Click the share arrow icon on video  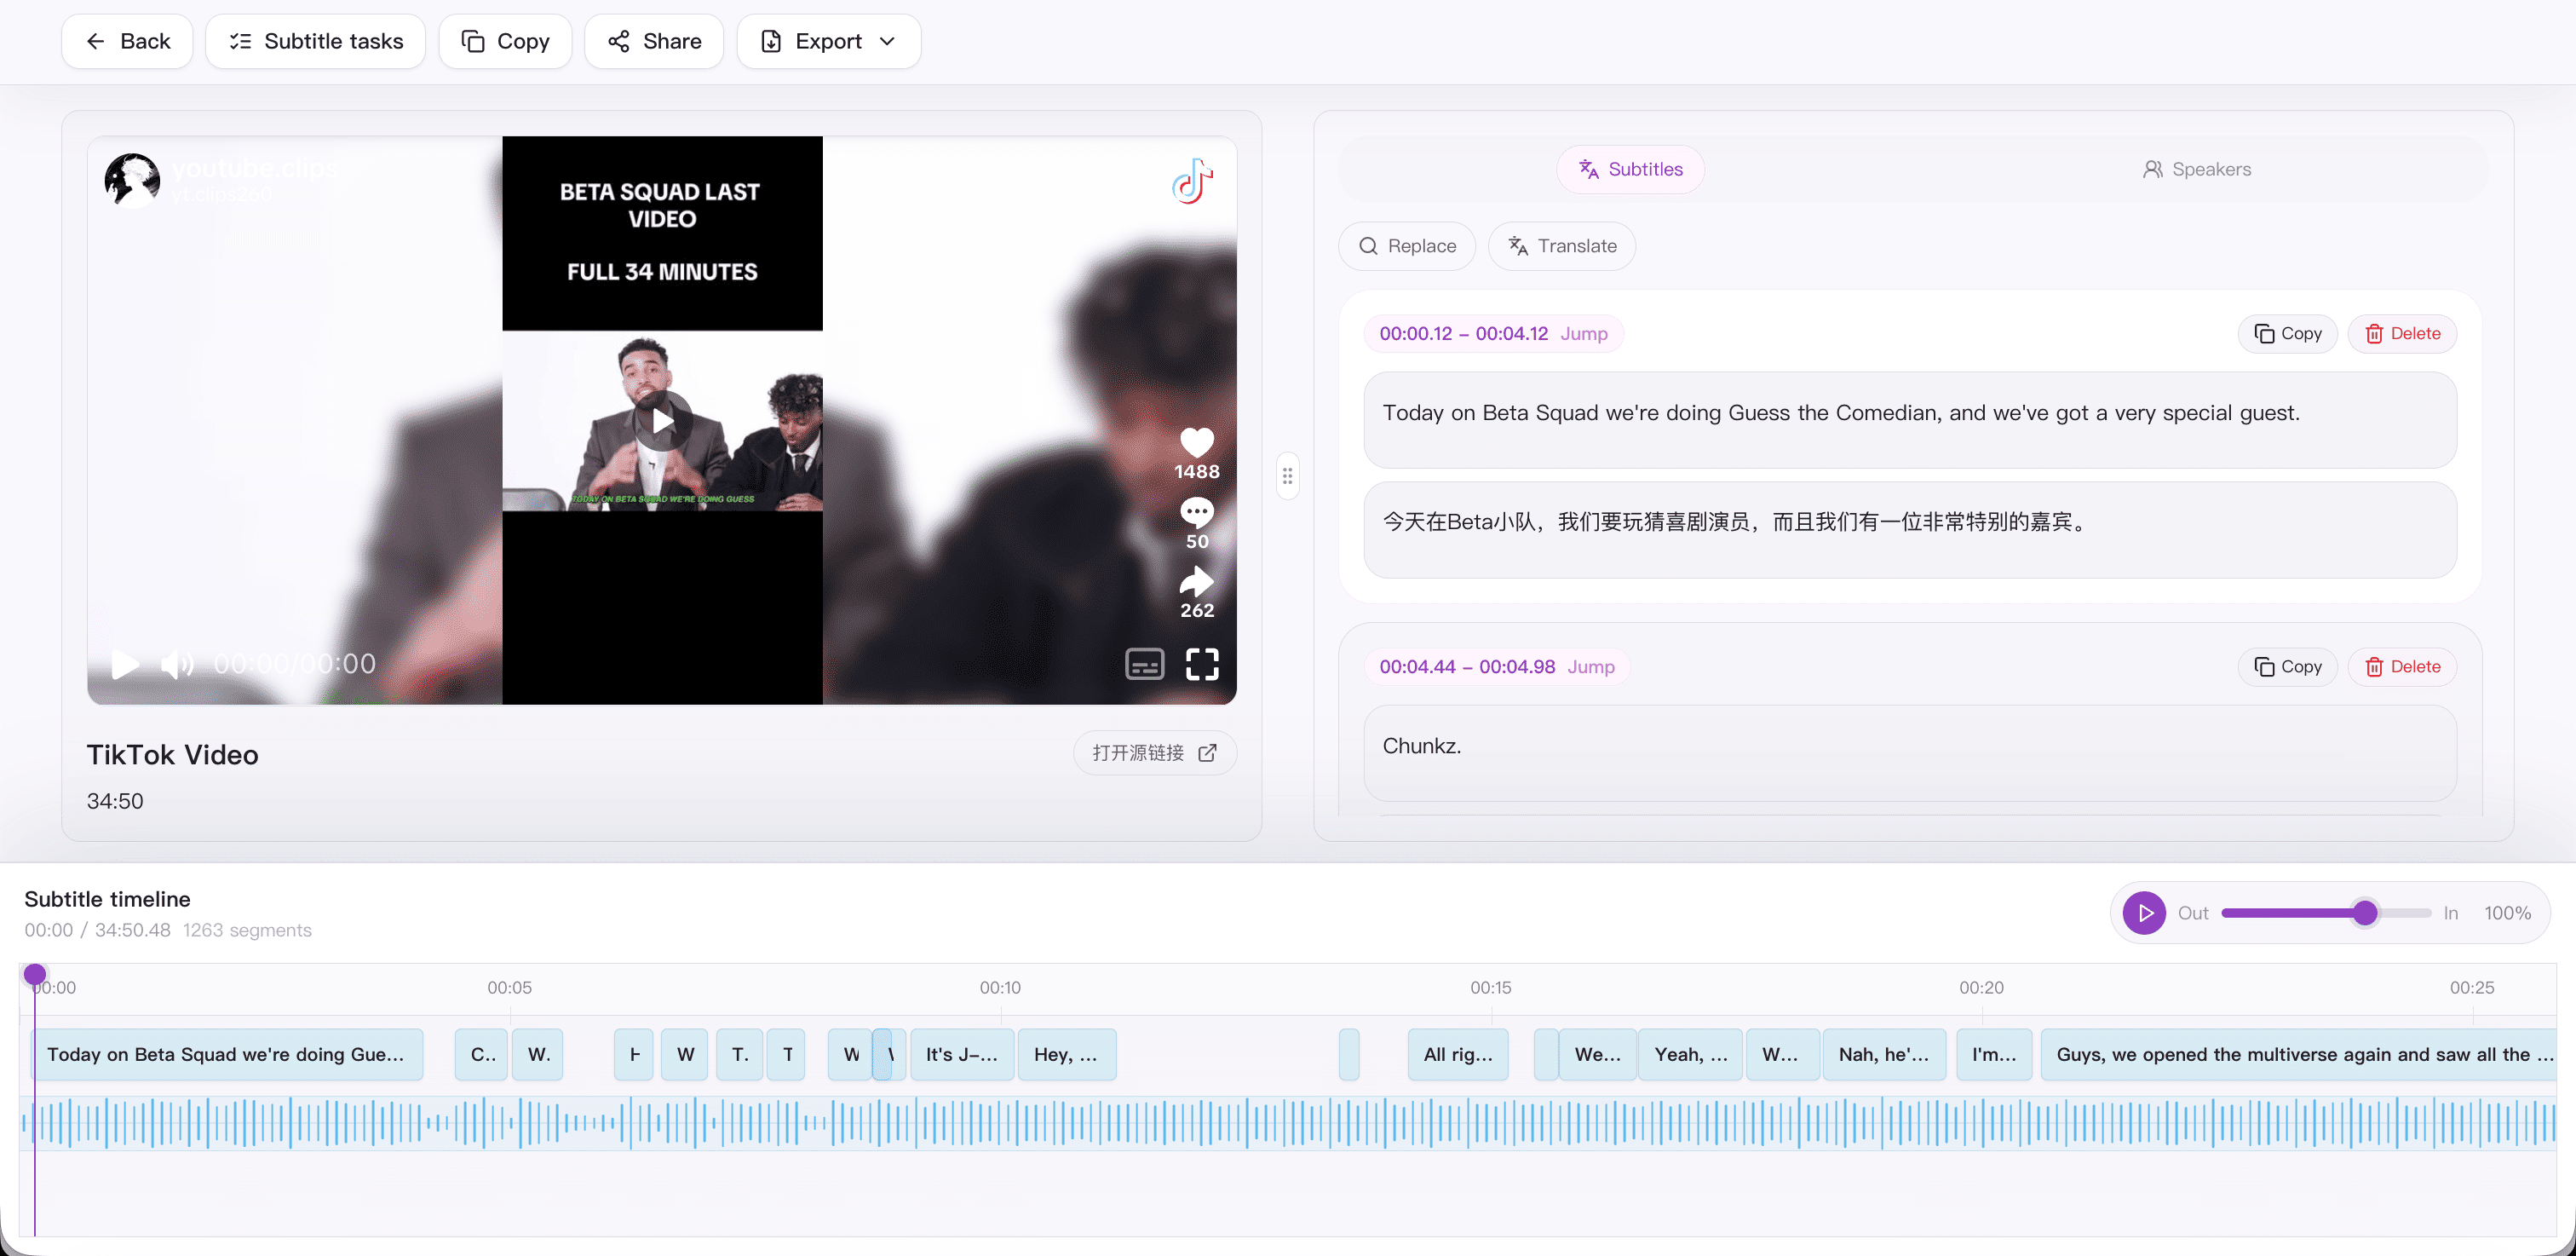pyautogui.click(x=1197, y=581)
